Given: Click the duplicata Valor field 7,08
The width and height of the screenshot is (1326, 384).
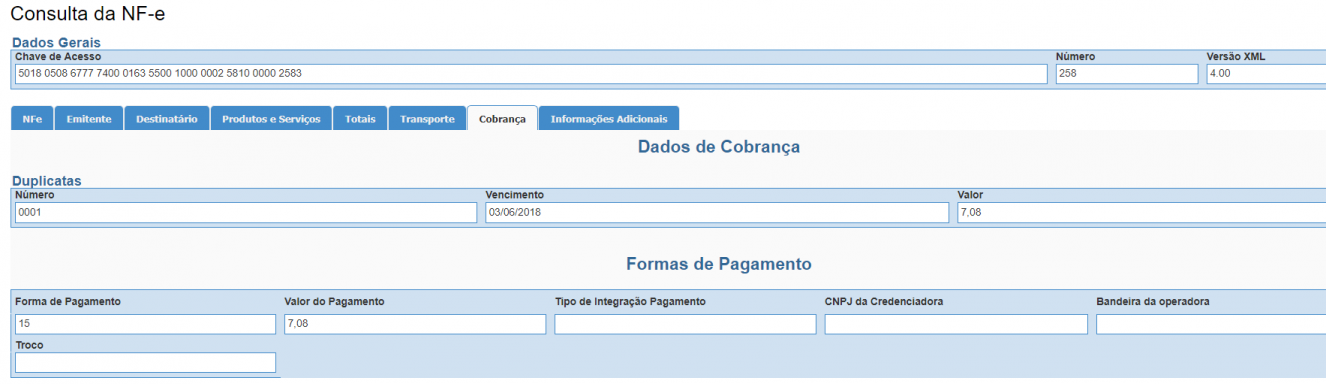Looking at the screenshot, I should [x=1141, y=212].
